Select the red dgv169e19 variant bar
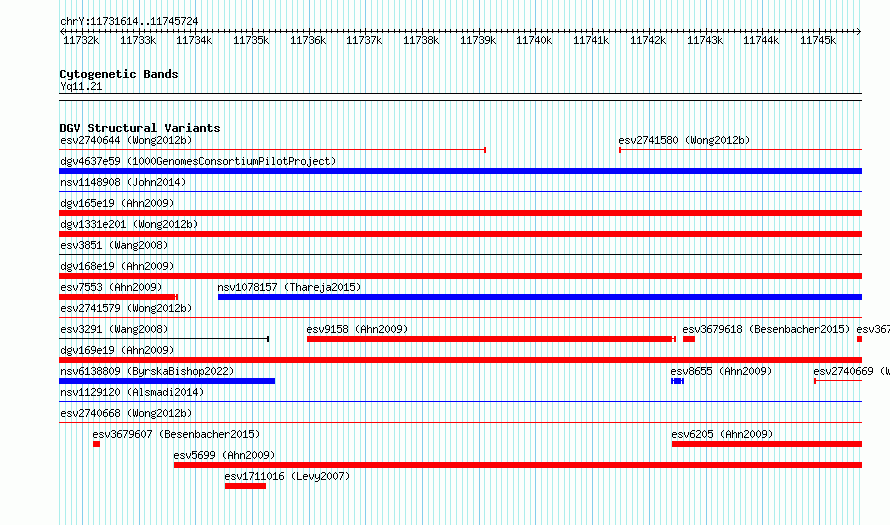Screen dimensions: 890x525 point(460,360)
